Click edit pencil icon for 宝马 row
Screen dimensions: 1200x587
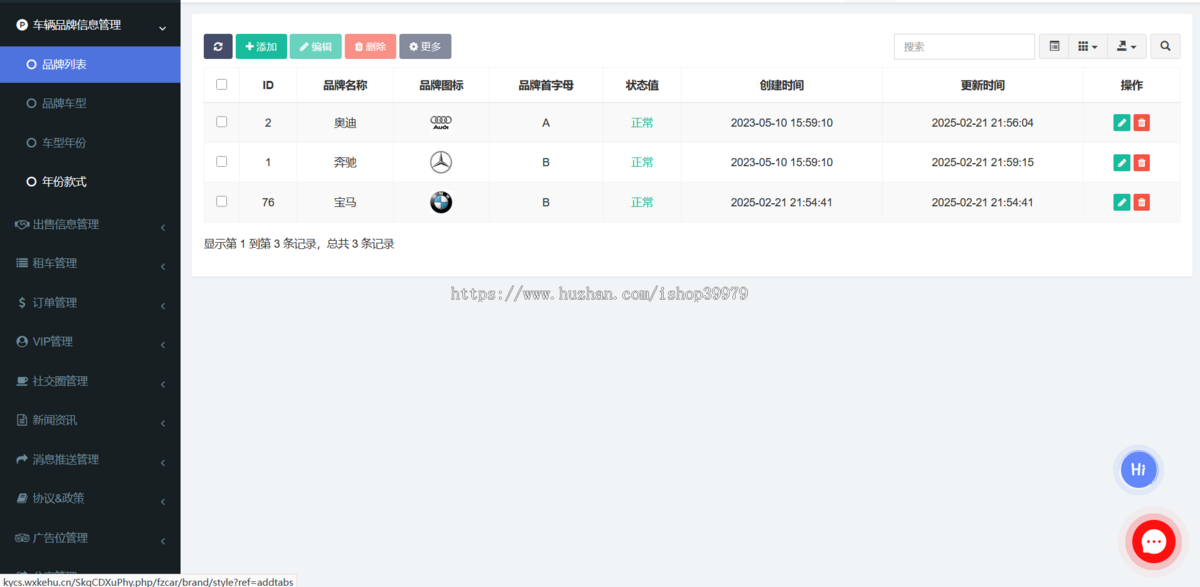[1122, 202]
